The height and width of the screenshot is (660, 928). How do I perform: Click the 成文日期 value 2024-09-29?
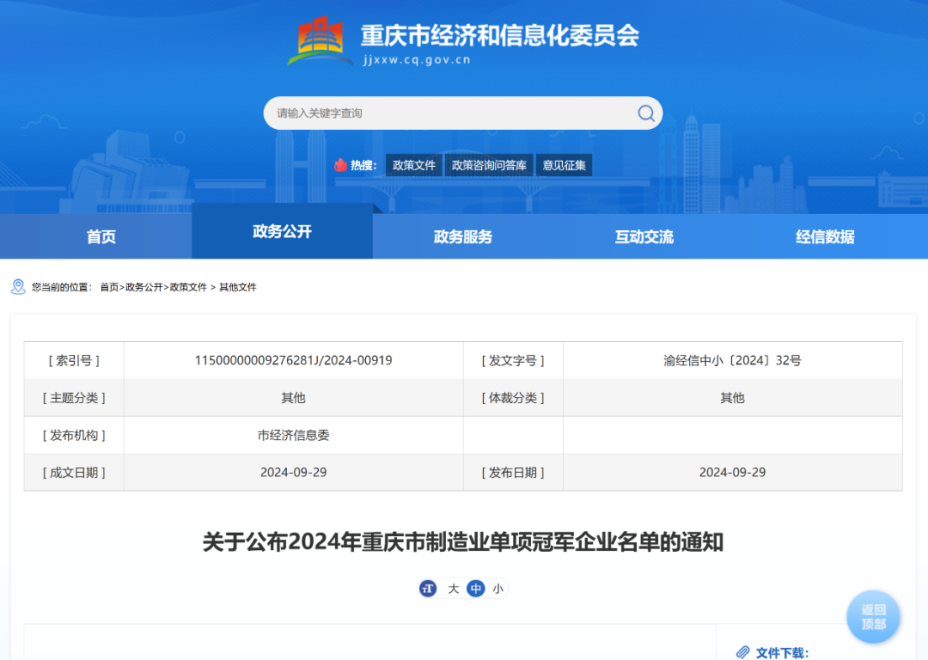tap(294, 472)
